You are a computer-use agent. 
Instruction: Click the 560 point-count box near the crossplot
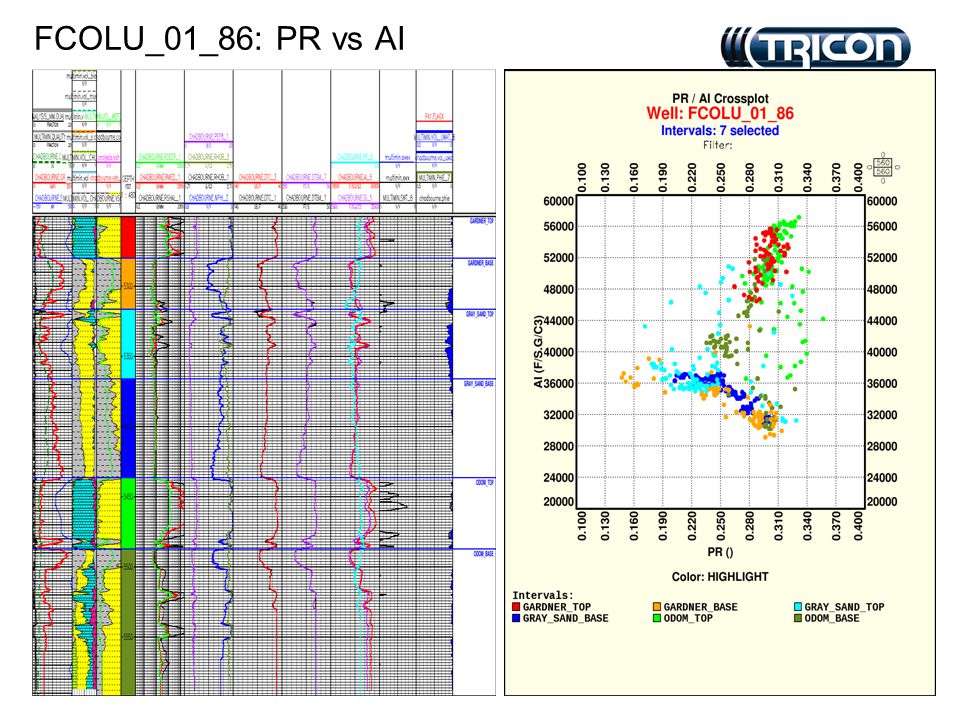883,167
